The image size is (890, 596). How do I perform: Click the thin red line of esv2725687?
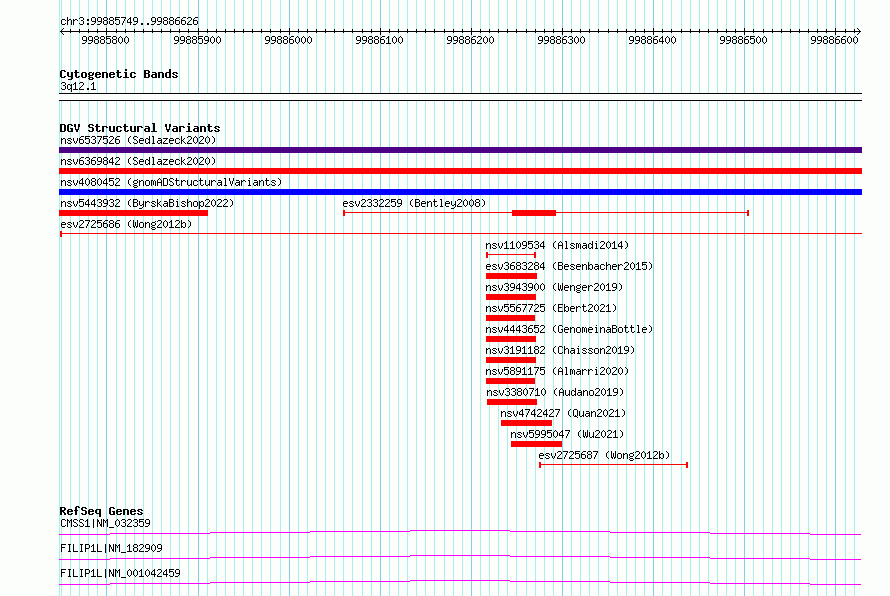coord(614,465)
